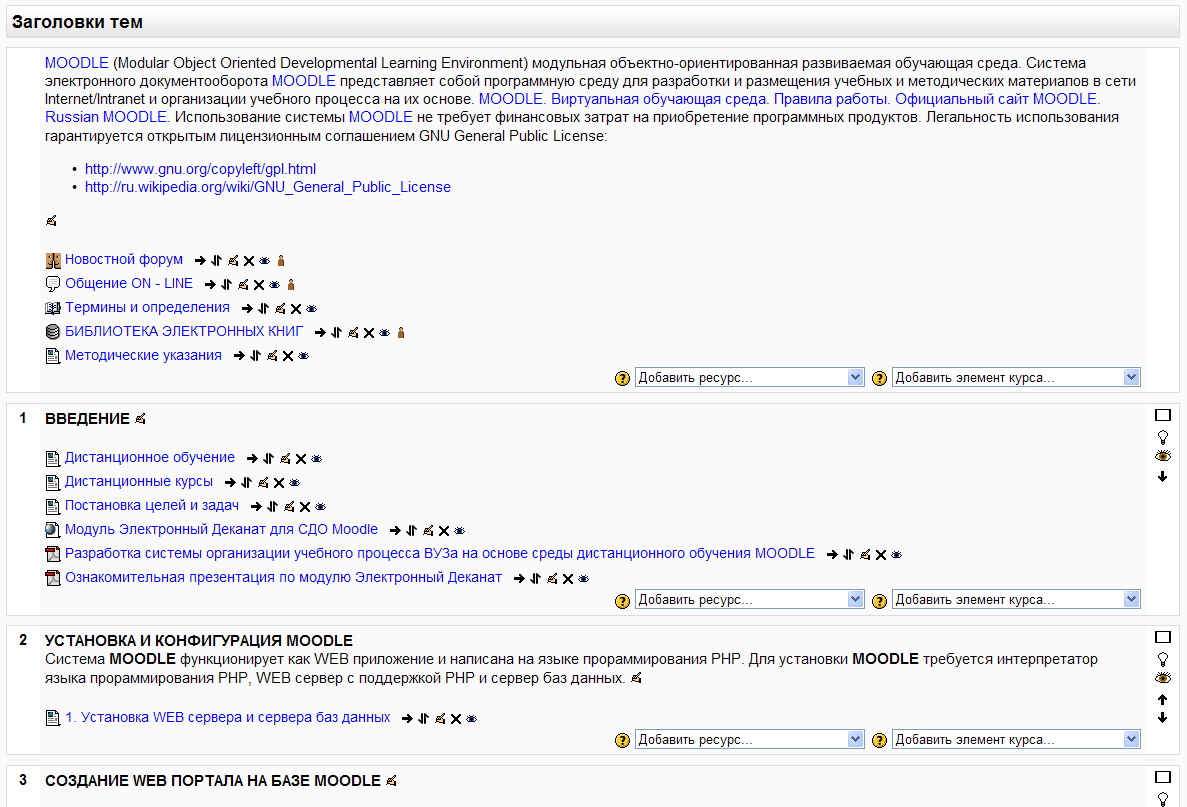Viewport: 1187px width, 807px height.
Task: Move topic 2 УСТАНОВКА up
Action: pos(1163,700)
